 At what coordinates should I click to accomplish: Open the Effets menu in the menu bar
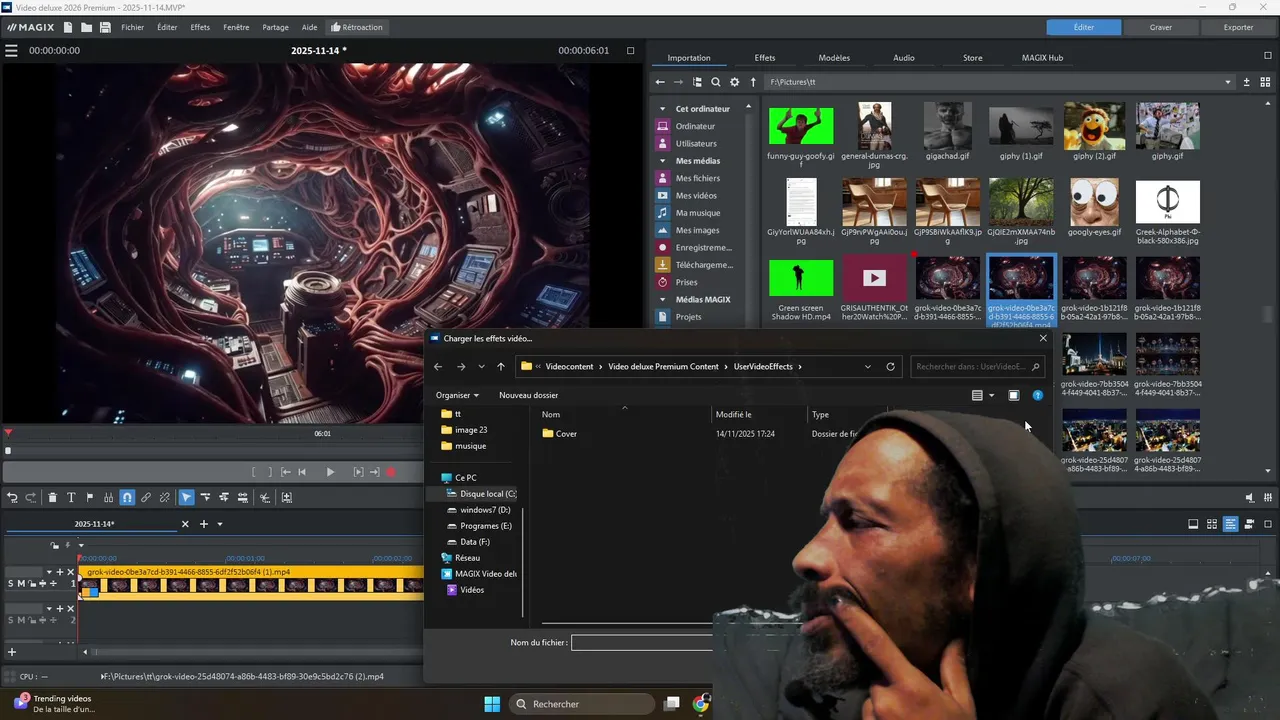[200, 27]
